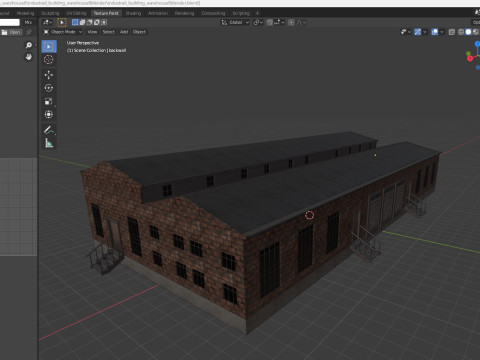480x360 pixels.
Task: Open the editor type dropdown
Action: click(48, 22)
